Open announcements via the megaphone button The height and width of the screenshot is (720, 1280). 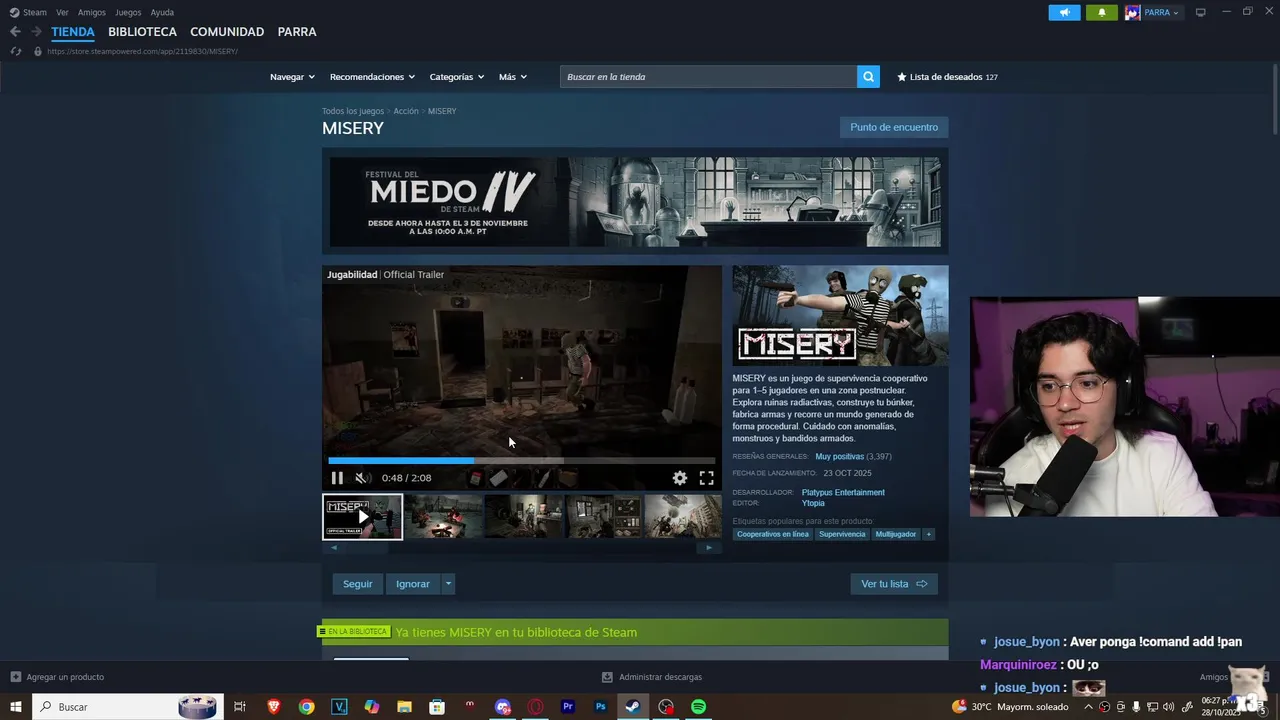[1064, 13]
